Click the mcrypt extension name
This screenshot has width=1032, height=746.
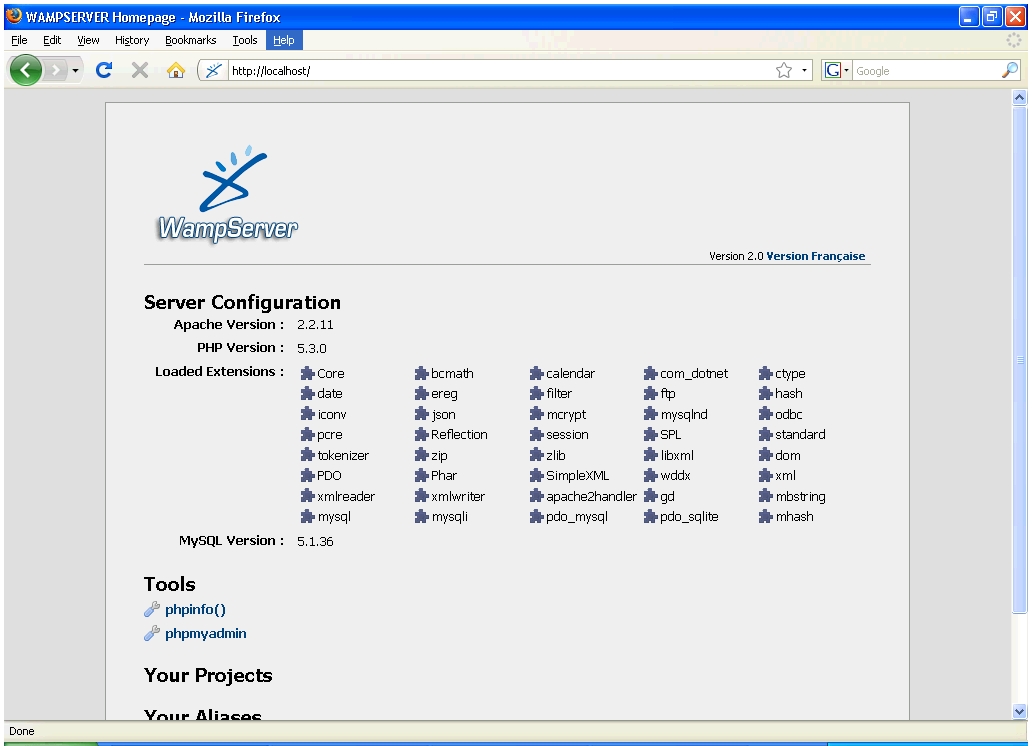tap(566, 415)
